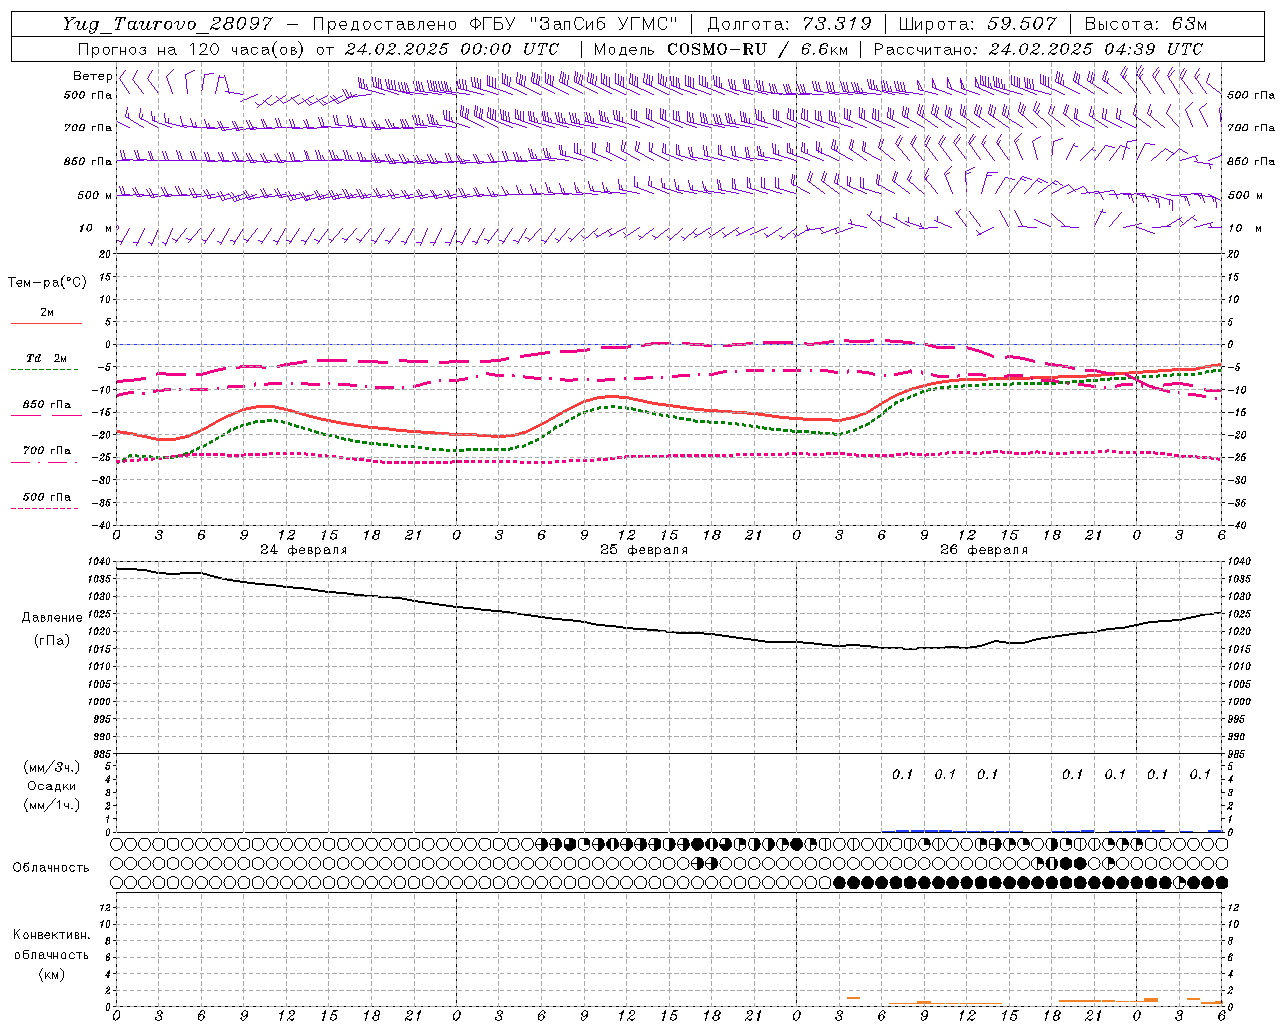Click the (мм/3ч.) precipitation unit label
Screen dimensions: 1280x1024
click(52, 768)
